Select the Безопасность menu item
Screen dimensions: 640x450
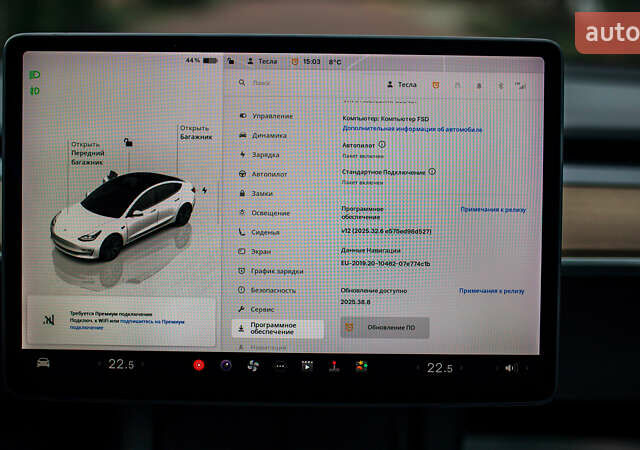[x=272, y=290]
